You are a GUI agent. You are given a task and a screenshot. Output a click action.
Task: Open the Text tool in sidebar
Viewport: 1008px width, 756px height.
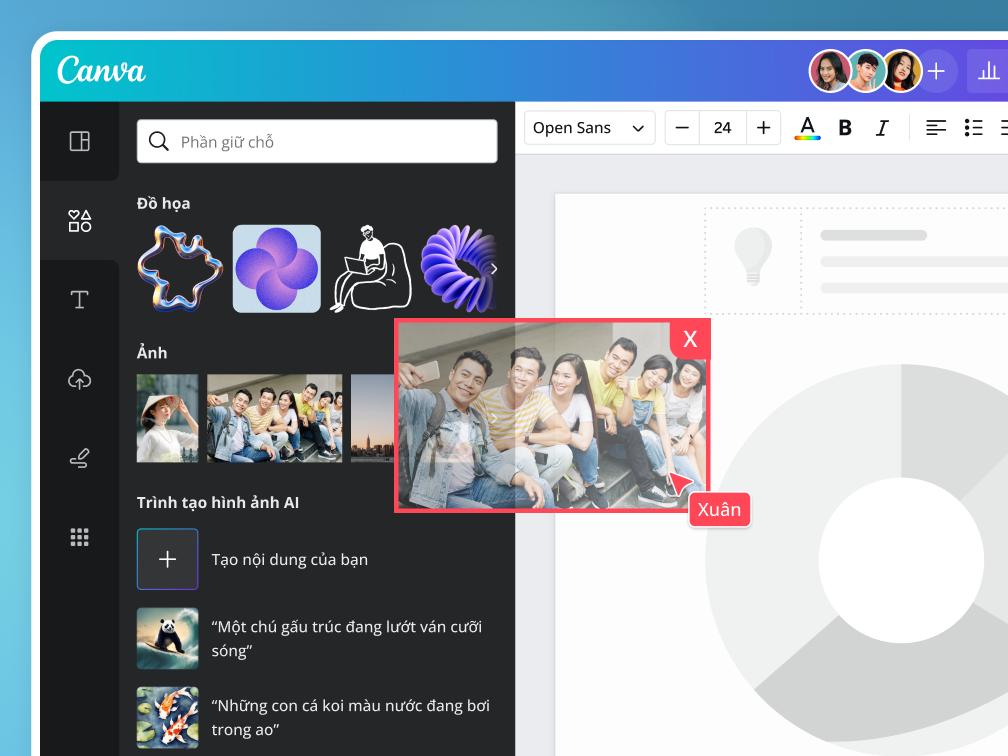click(x=80, y=300)
